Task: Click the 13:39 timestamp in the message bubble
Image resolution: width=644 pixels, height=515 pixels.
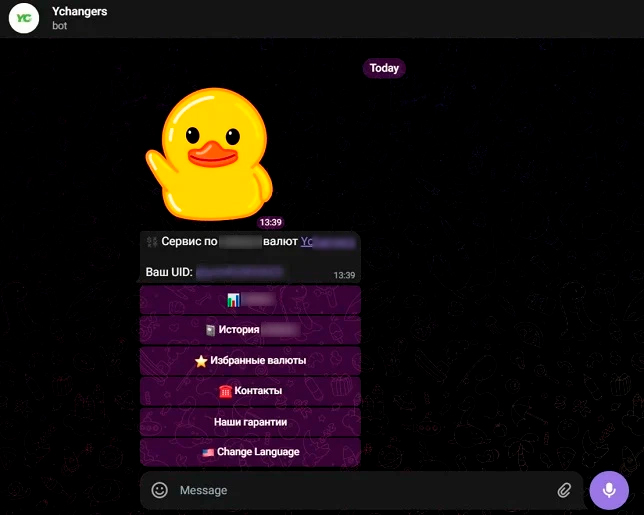Action: click(344, 274)
